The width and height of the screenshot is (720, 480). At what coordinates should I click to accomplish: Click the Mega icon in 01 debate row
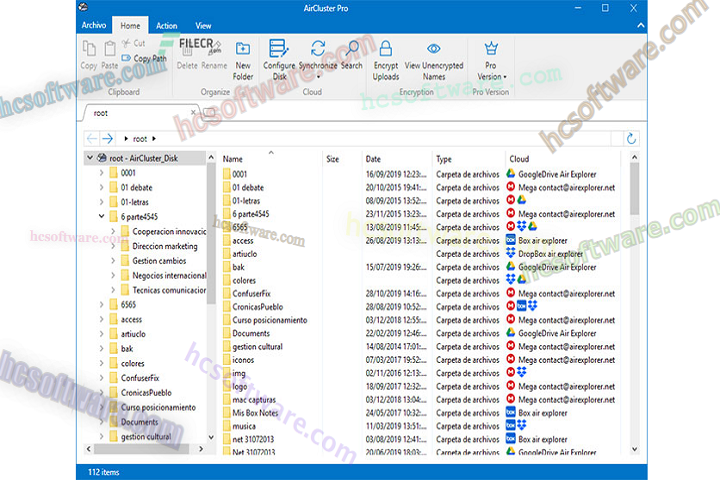point(511,187)
